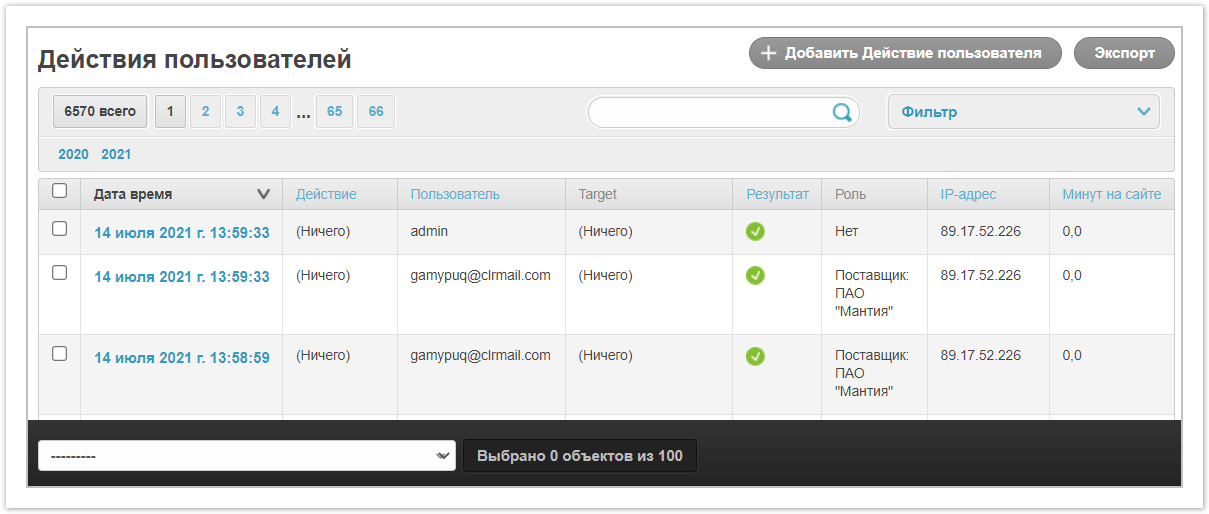Open the bulk action dropdown at bottom

pyautogui.click(x=246, y=456)
